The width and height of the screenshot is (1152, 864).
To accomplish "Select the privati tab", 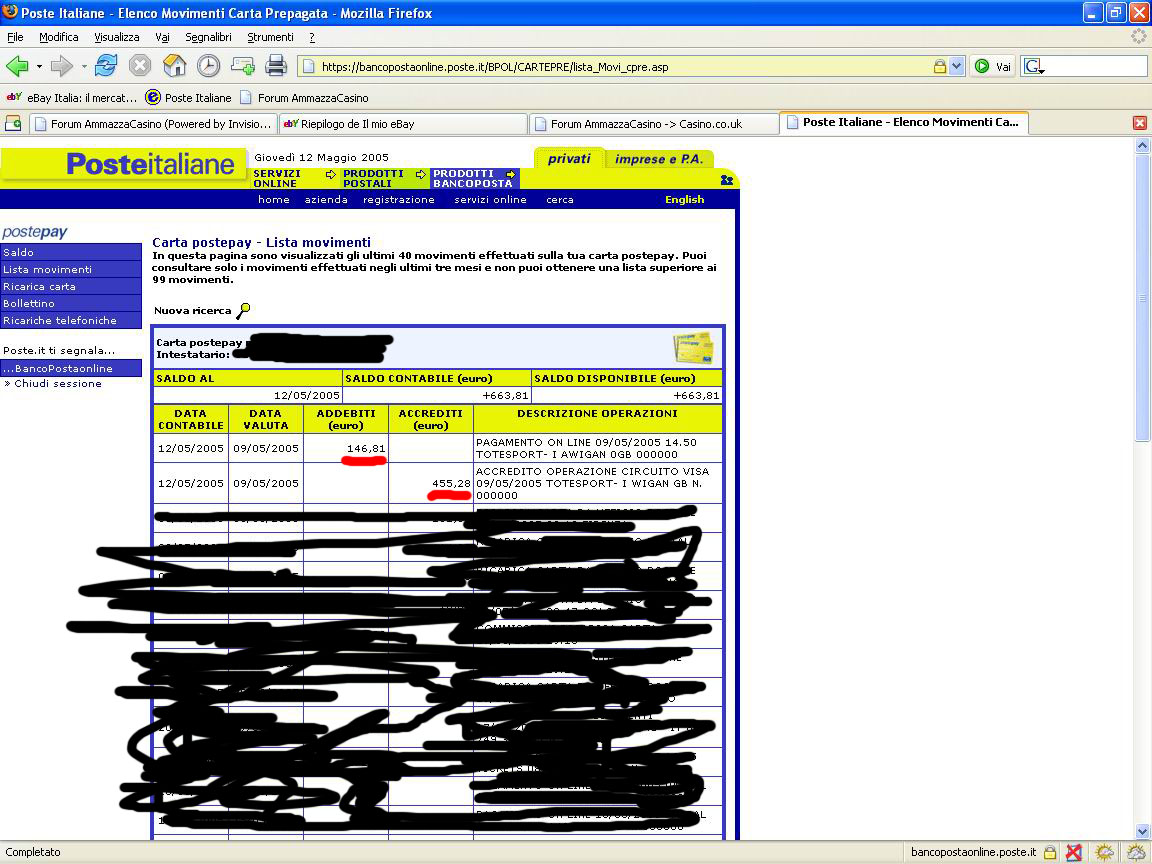I will (x=569, y=159).
